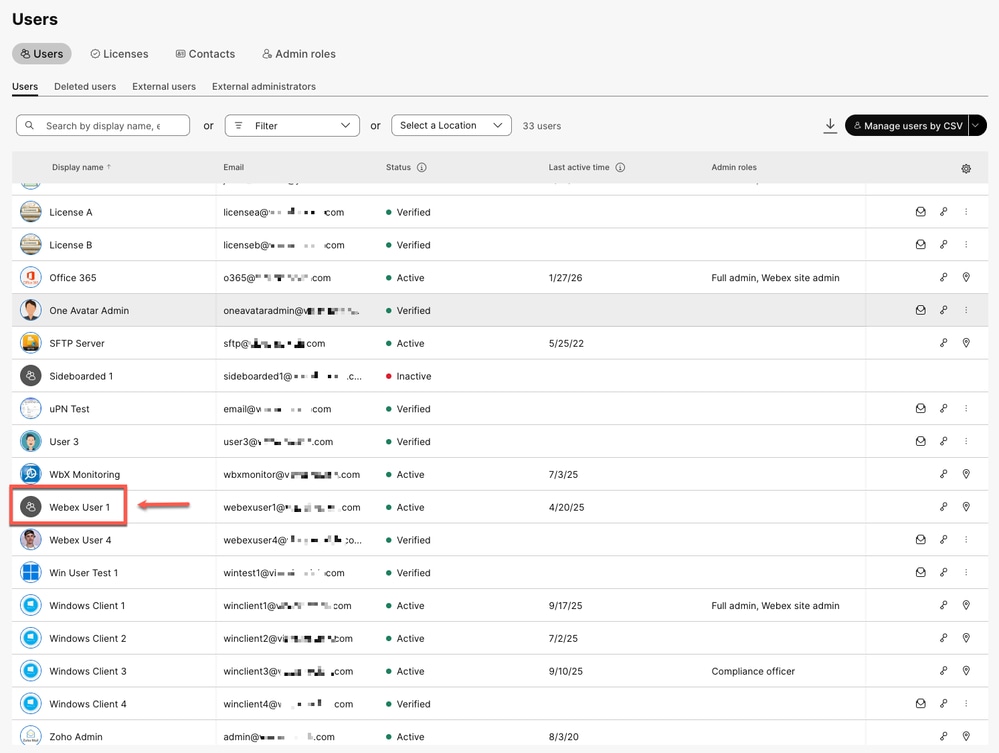Switch to the Licenses tab
Screen dimensions: 999x753
pyautogui.click(x=119, y=54)
